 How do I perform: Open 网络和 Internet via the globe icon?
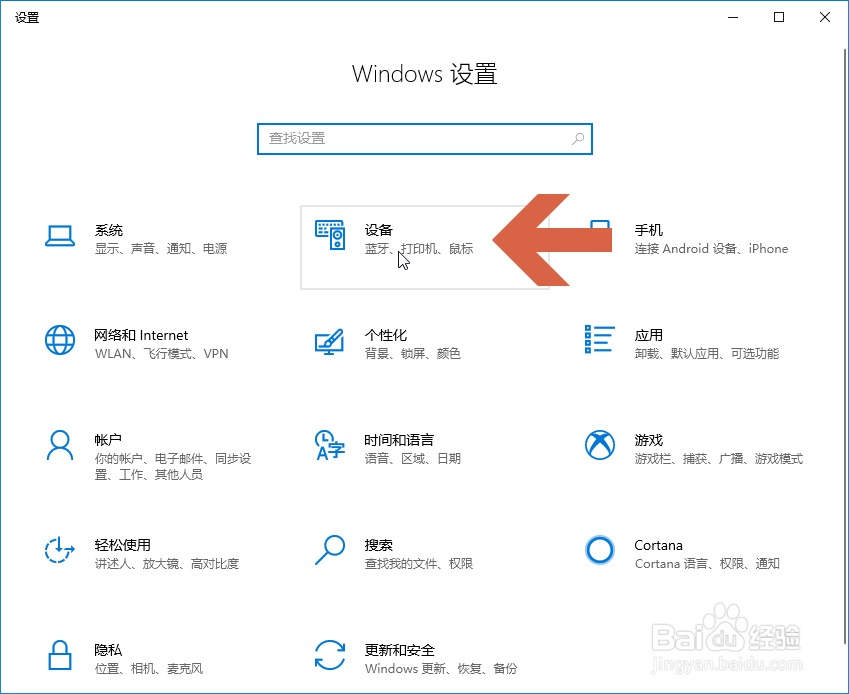pyautogui.click(x=60, y=341)
